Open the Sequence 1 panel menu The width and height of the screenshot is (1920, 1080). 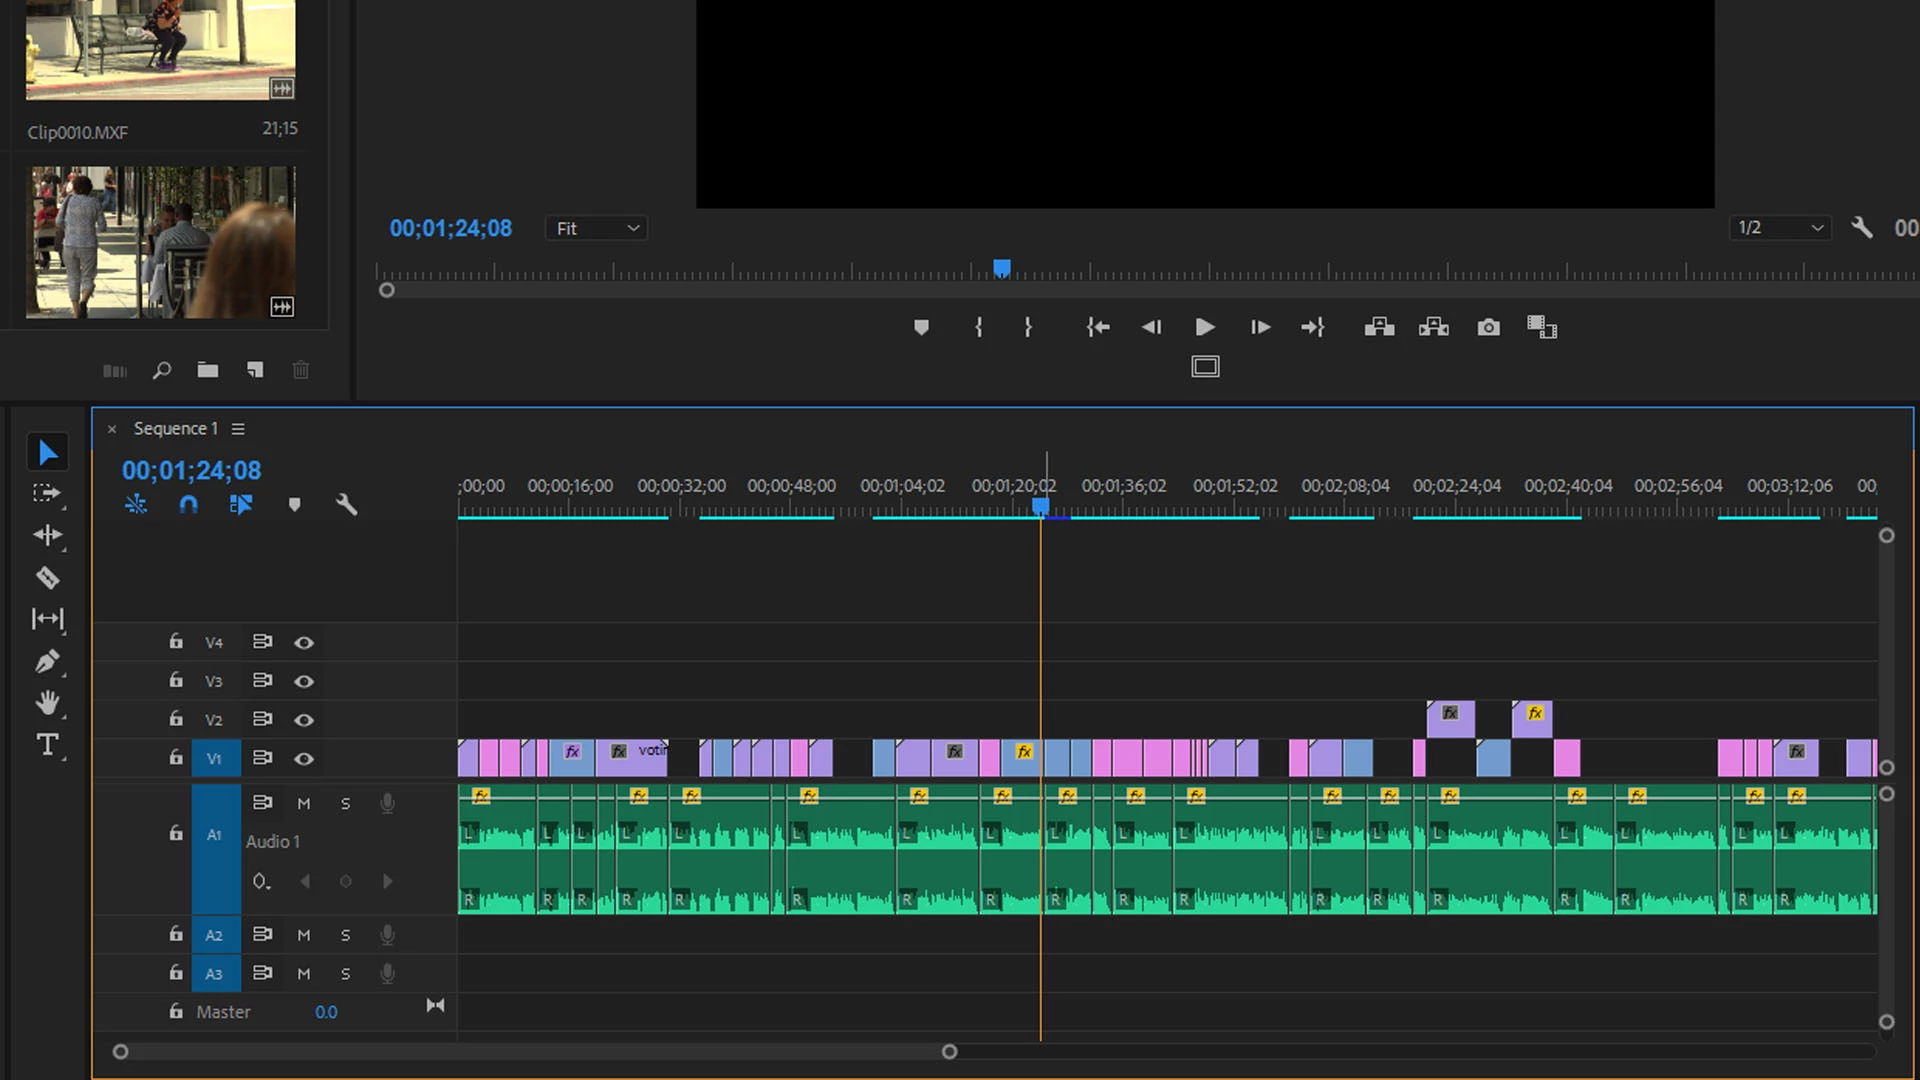238,429
